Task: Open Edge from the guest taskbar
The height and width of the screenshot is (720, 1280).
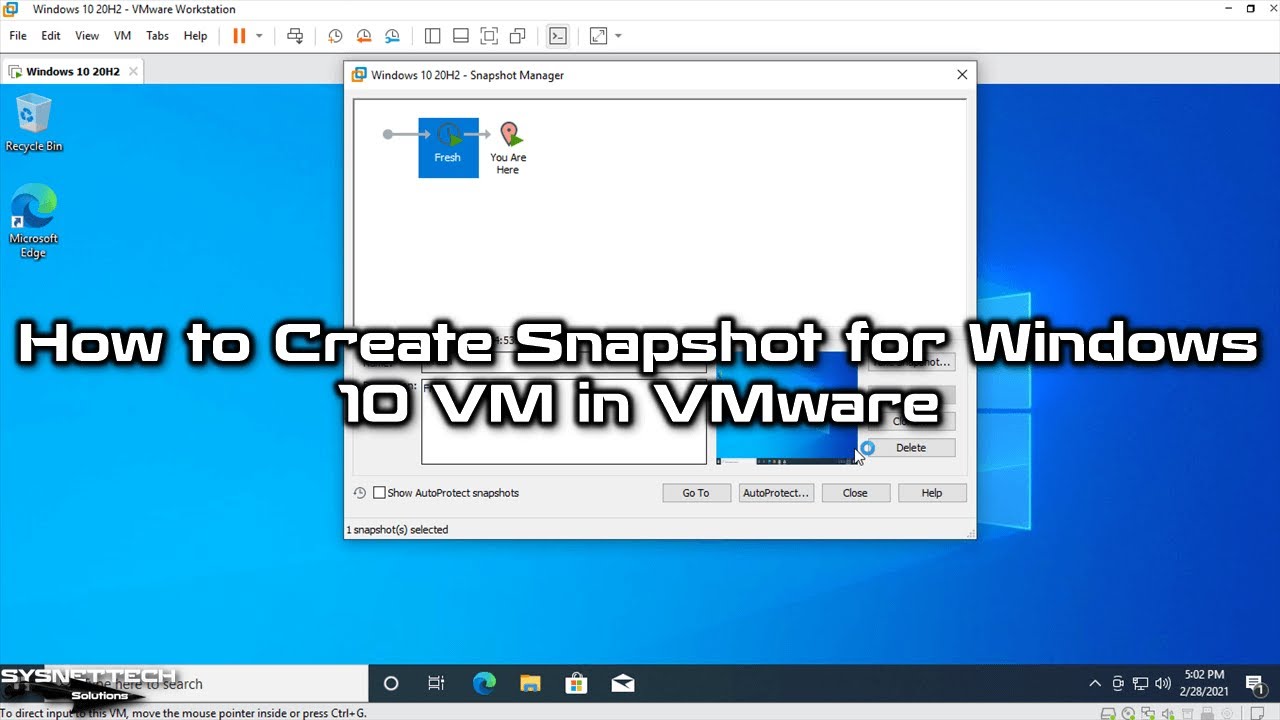Action: 484,684
